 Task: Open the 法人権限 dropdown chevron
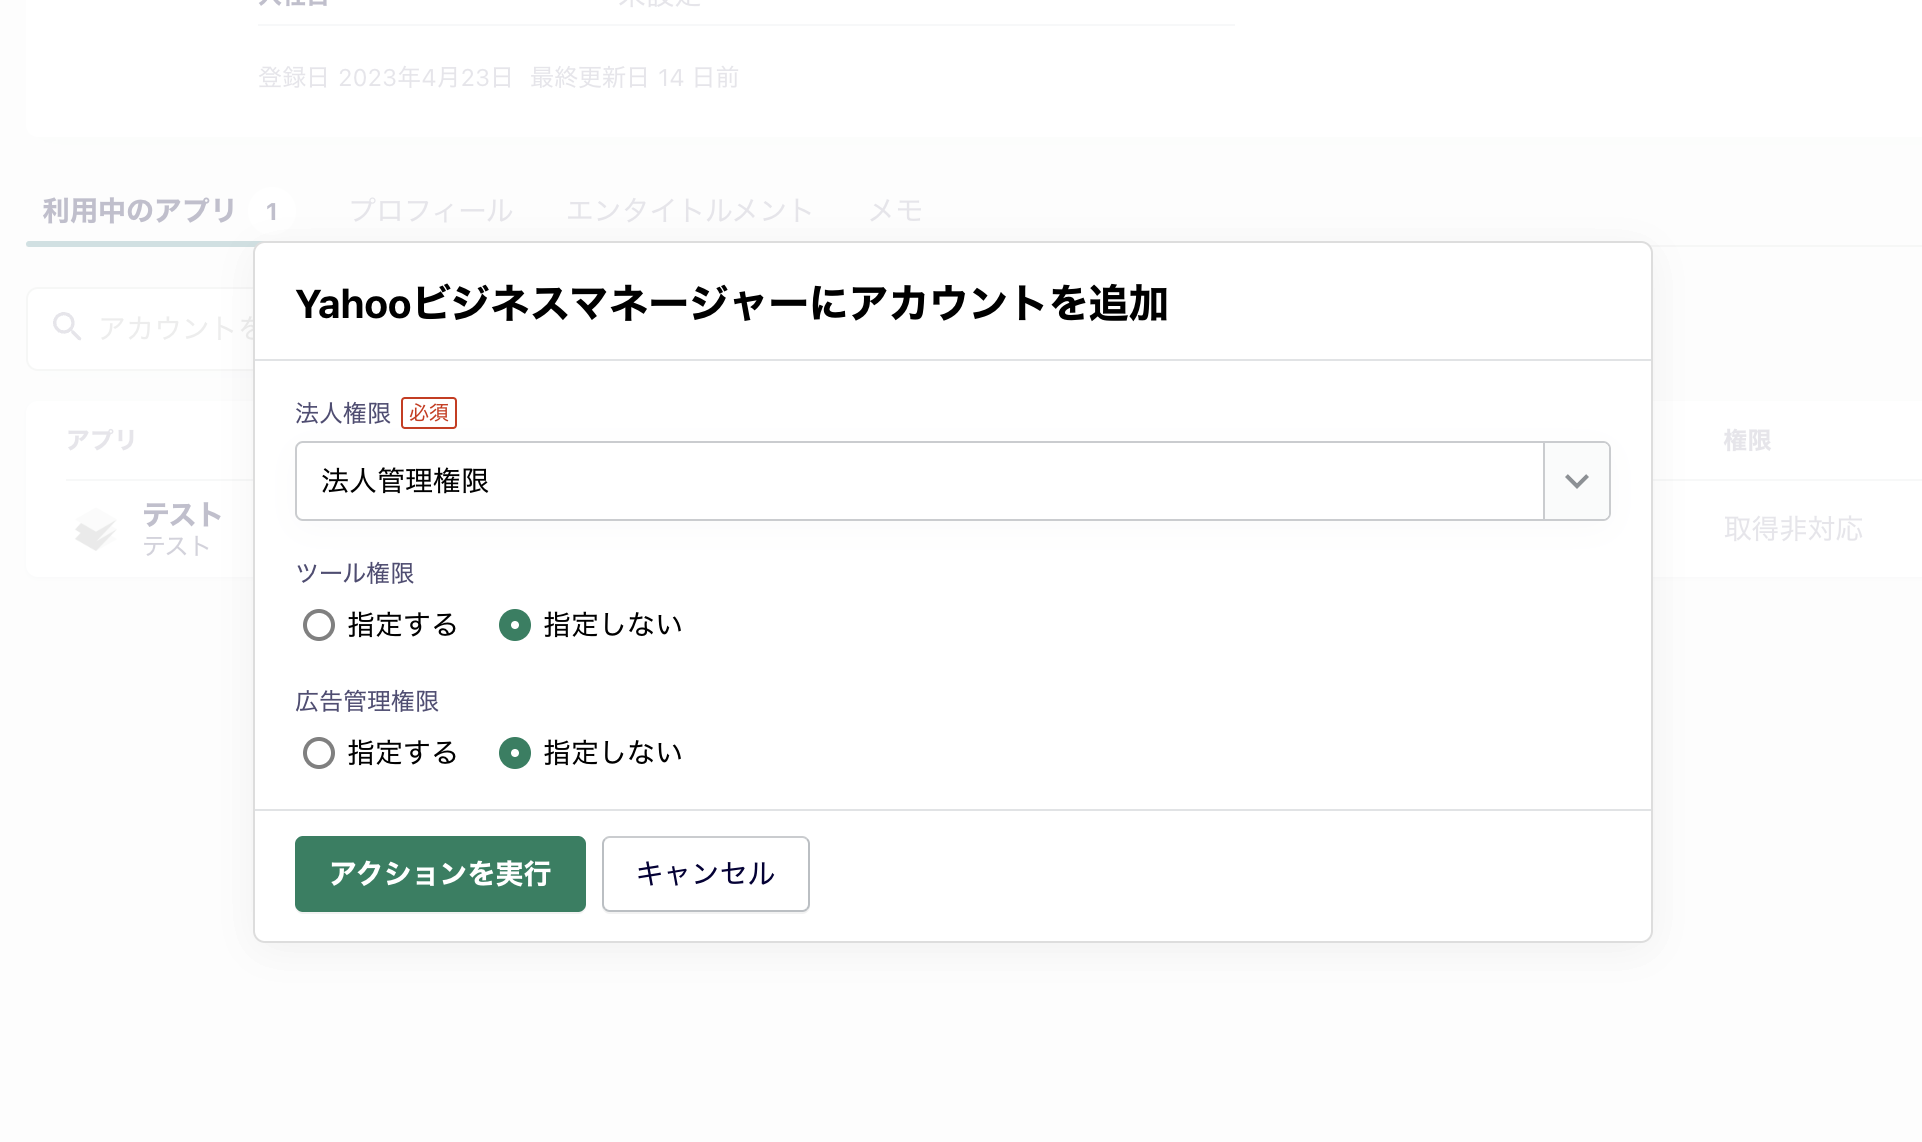1576,481
